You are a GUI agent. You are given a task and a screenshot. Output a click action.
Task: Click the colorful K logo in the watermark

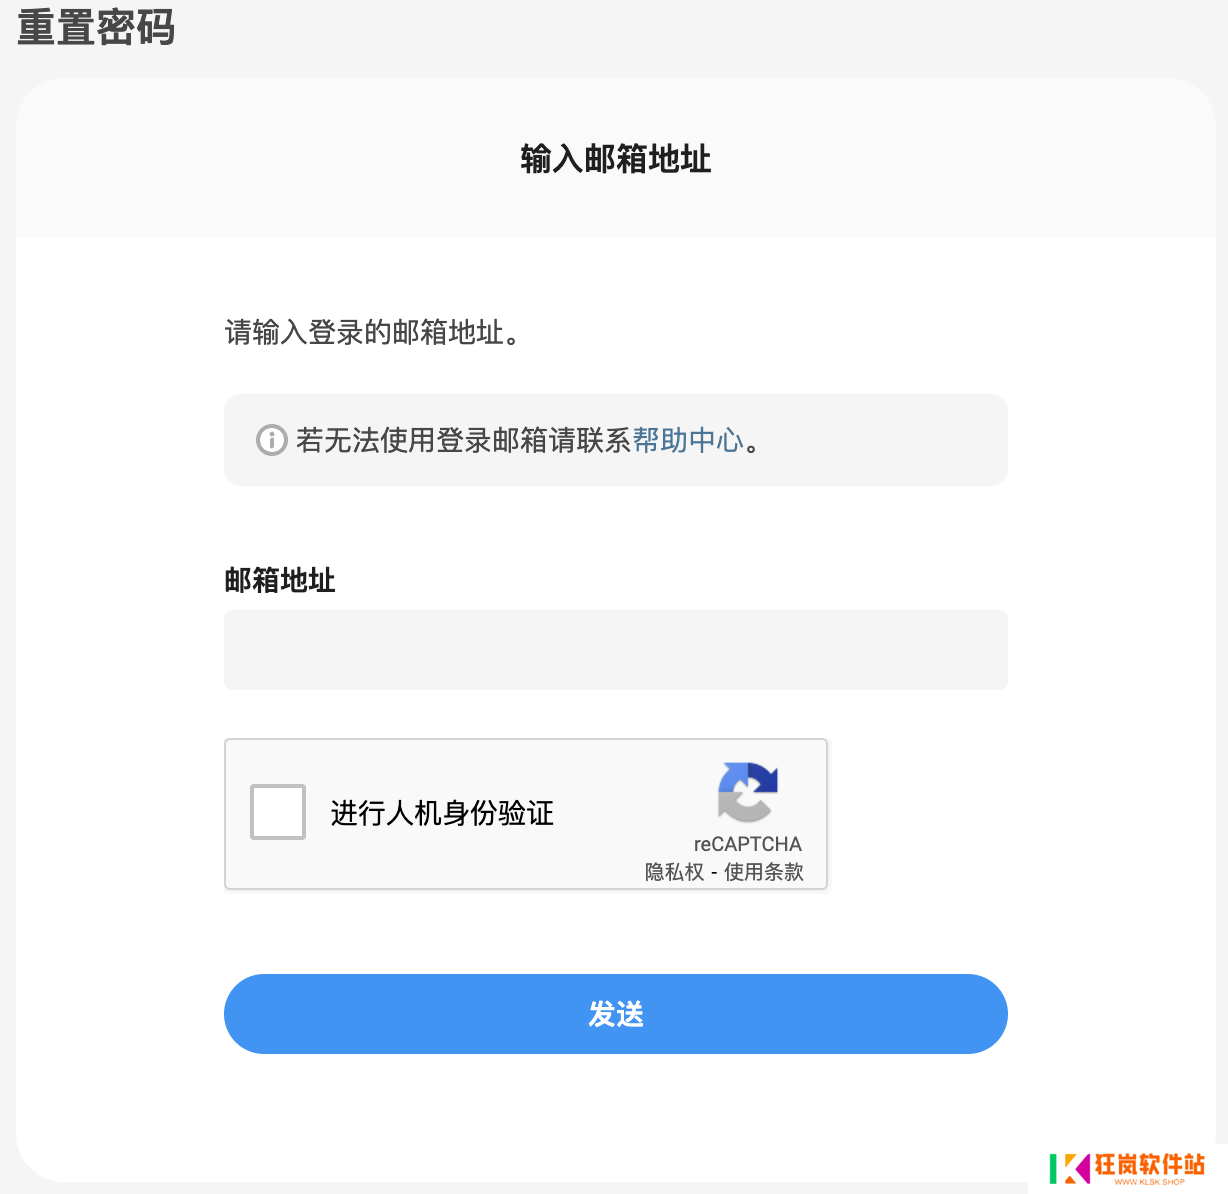click(1070, 1168)
